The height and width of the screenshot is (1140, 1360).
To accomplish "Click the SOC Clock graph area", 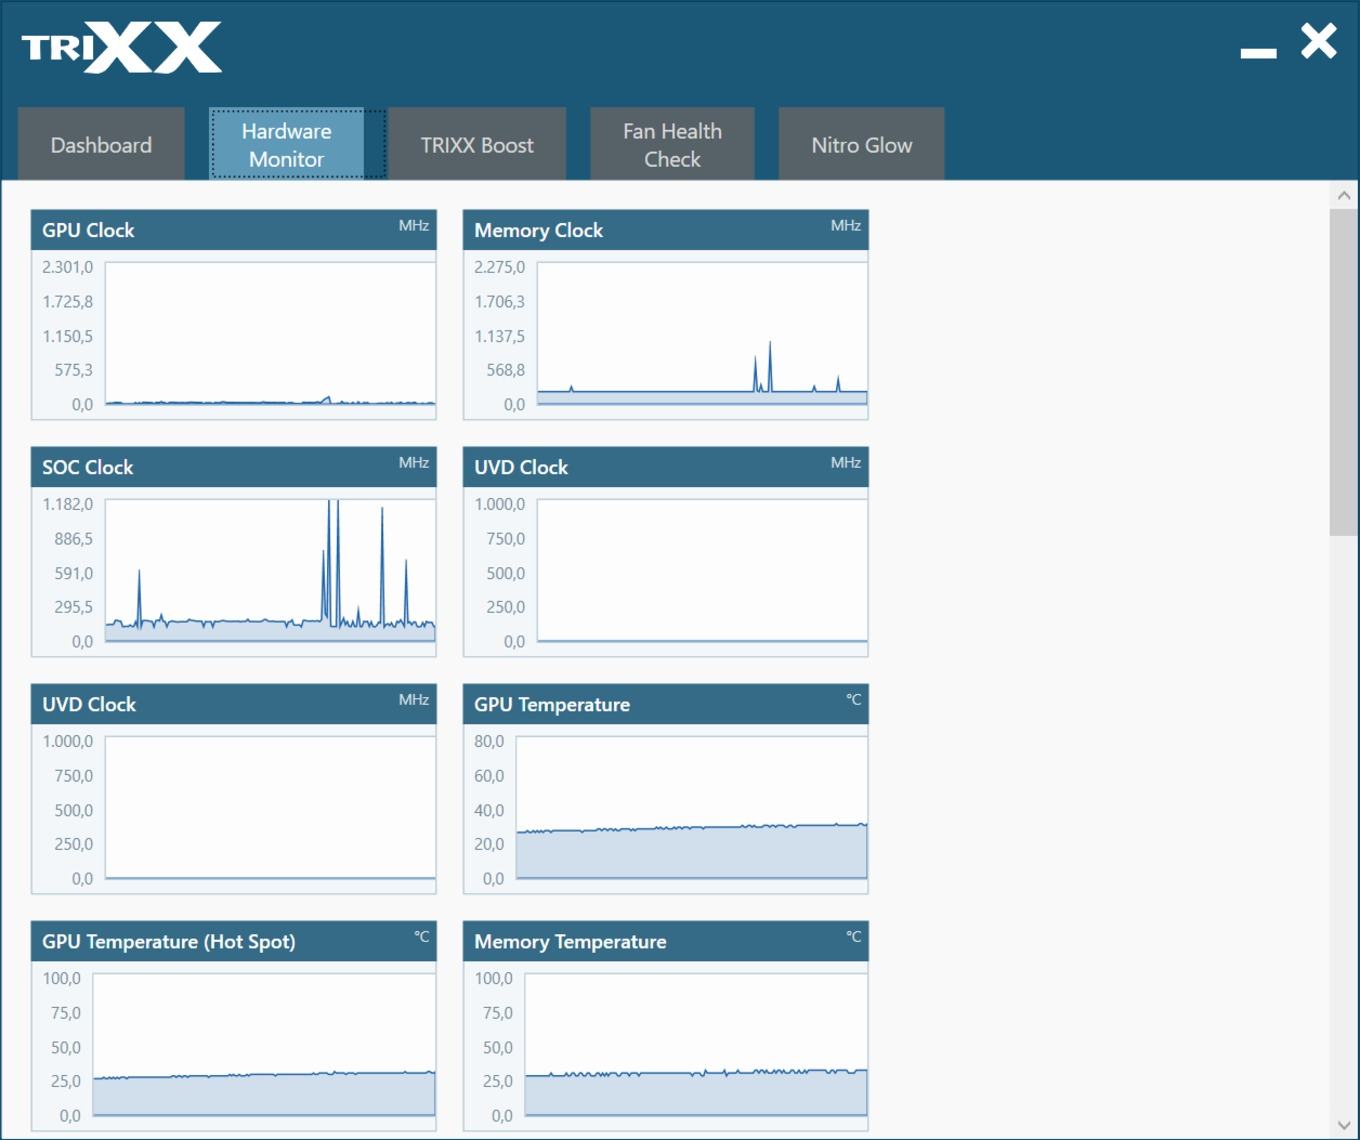I will click(270, 570).
